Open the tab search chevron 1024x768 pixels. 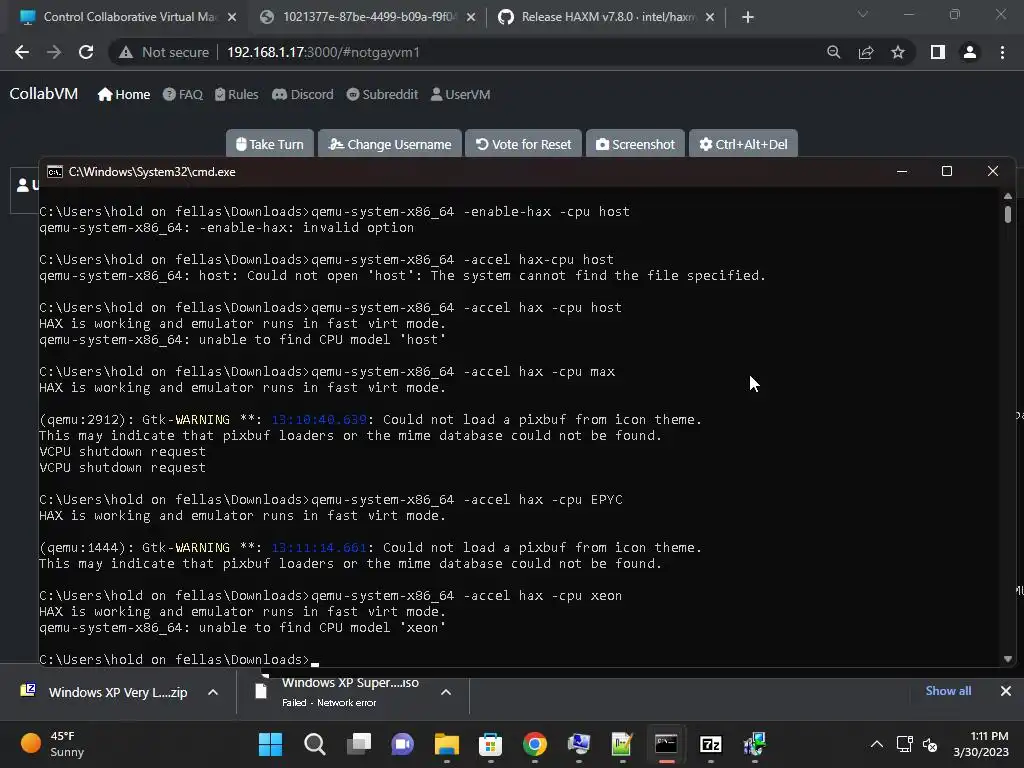863,14
